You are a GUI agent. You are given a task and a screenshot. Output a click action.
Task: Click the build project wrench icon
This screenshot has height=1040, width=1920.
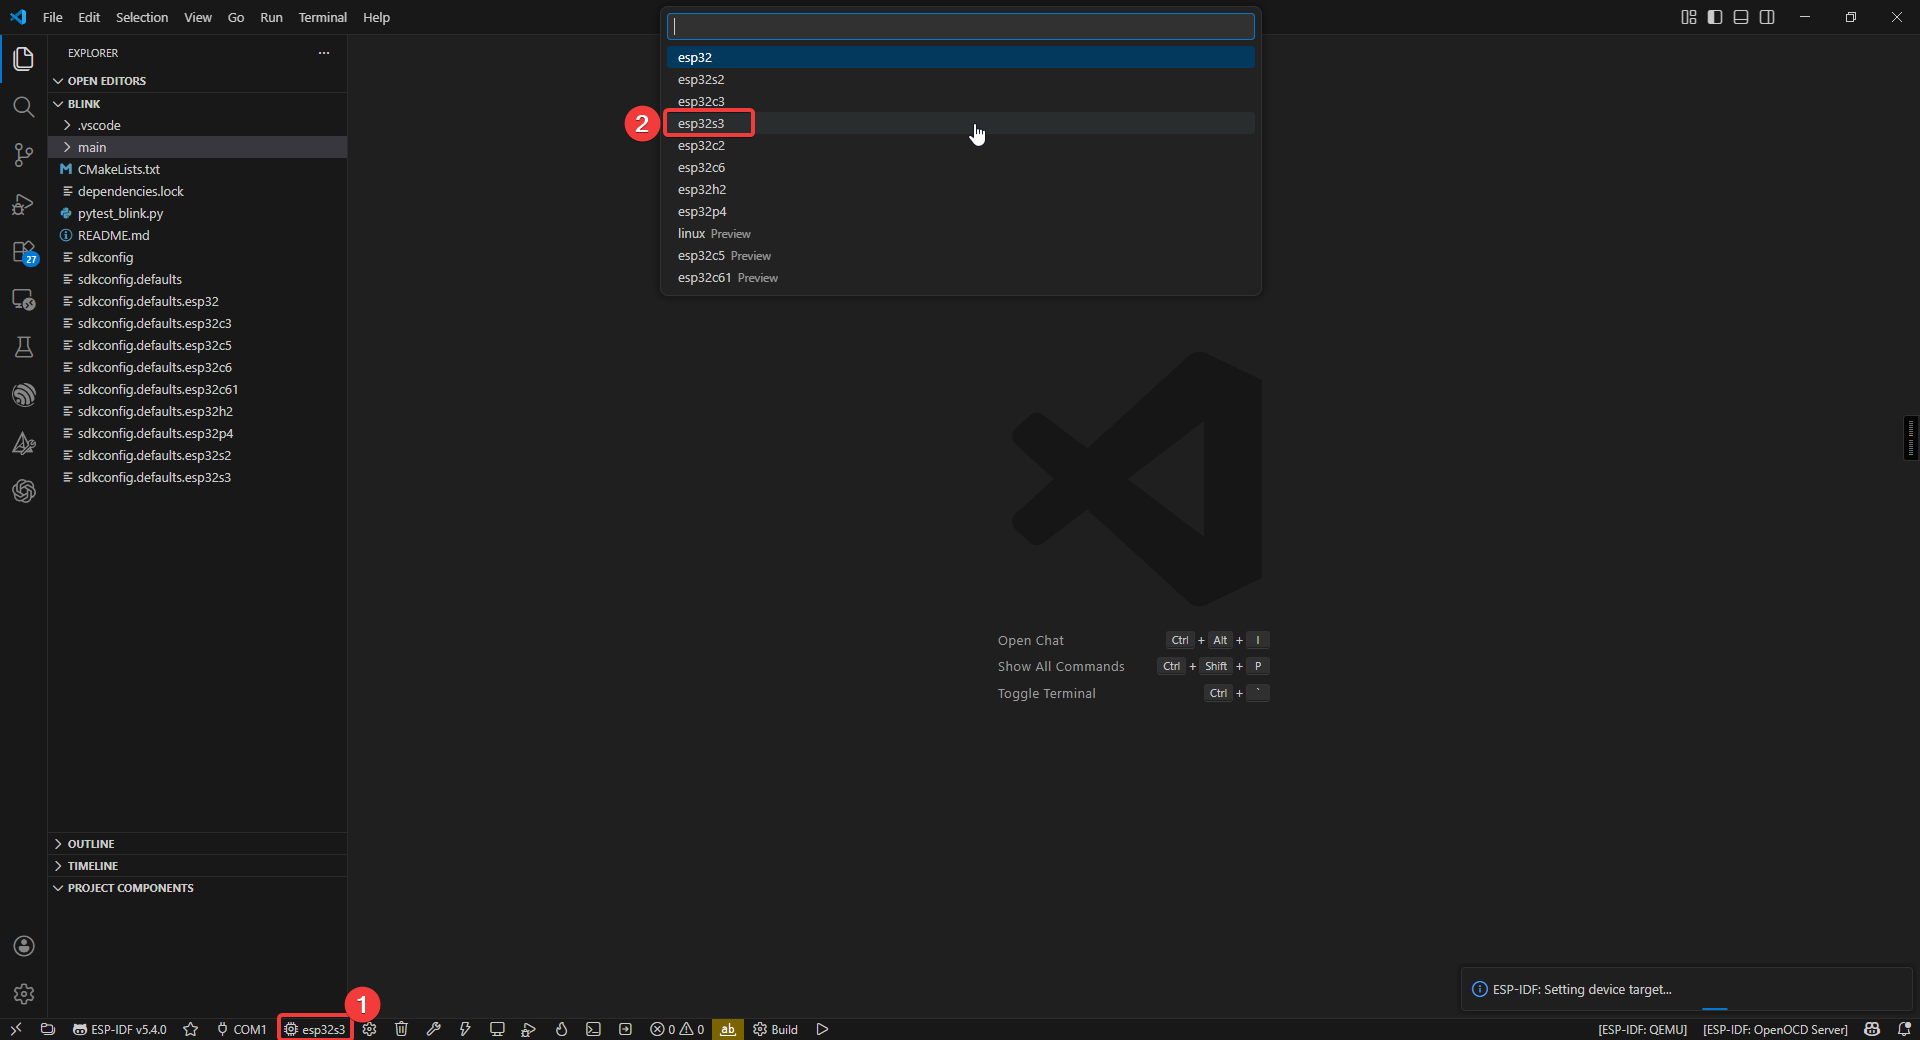point(433,1029)
